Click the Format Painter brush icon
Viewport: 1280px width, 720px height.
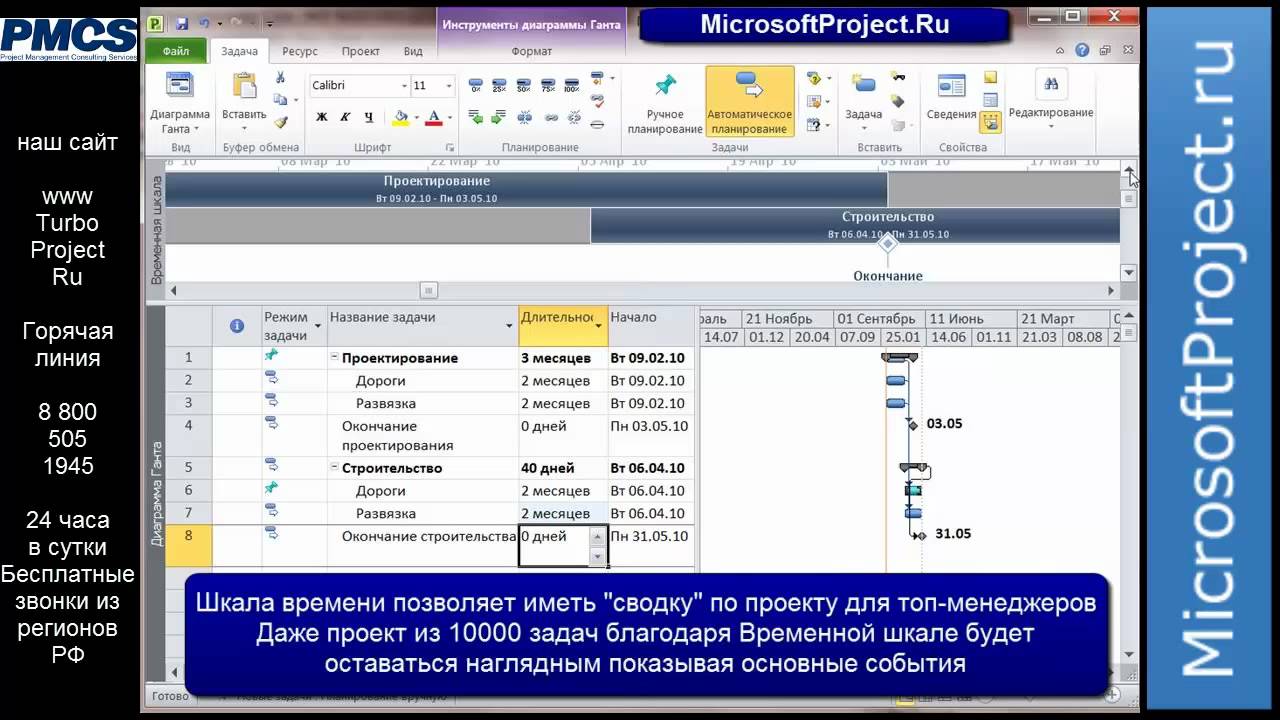(x=280, y=122)
